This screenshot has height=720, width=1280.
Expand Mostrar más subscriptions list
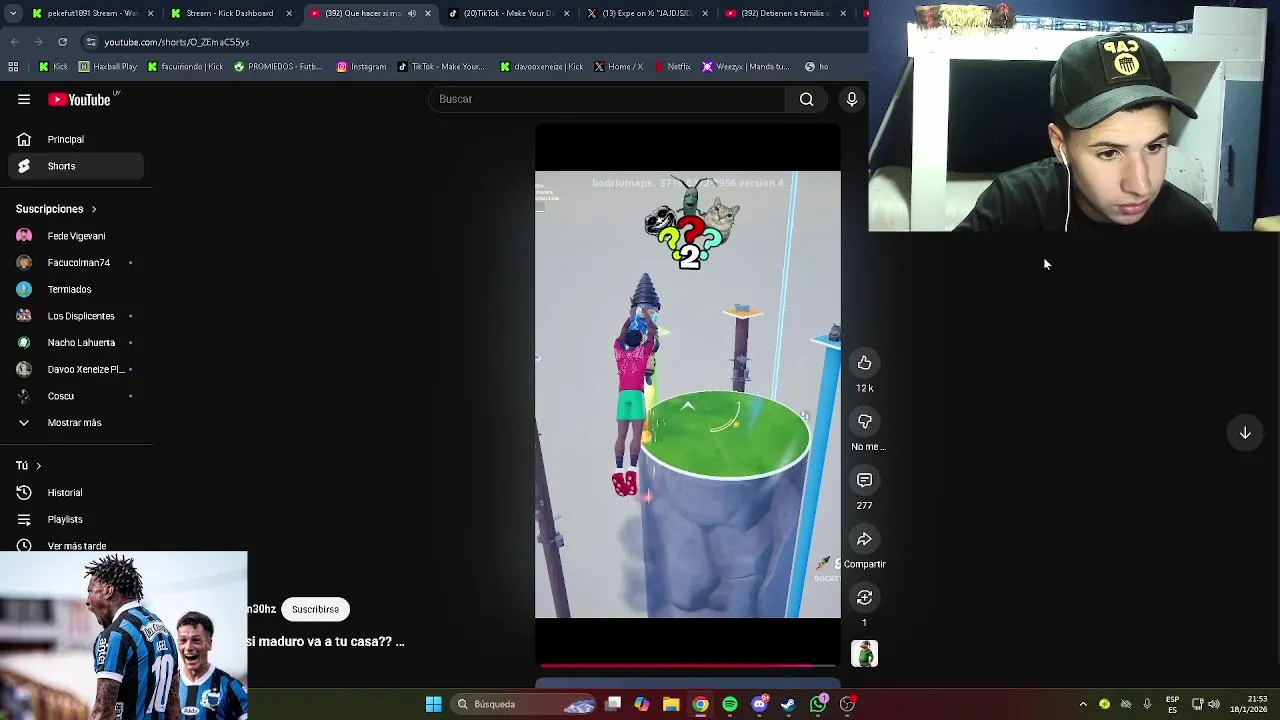(76, 423)
